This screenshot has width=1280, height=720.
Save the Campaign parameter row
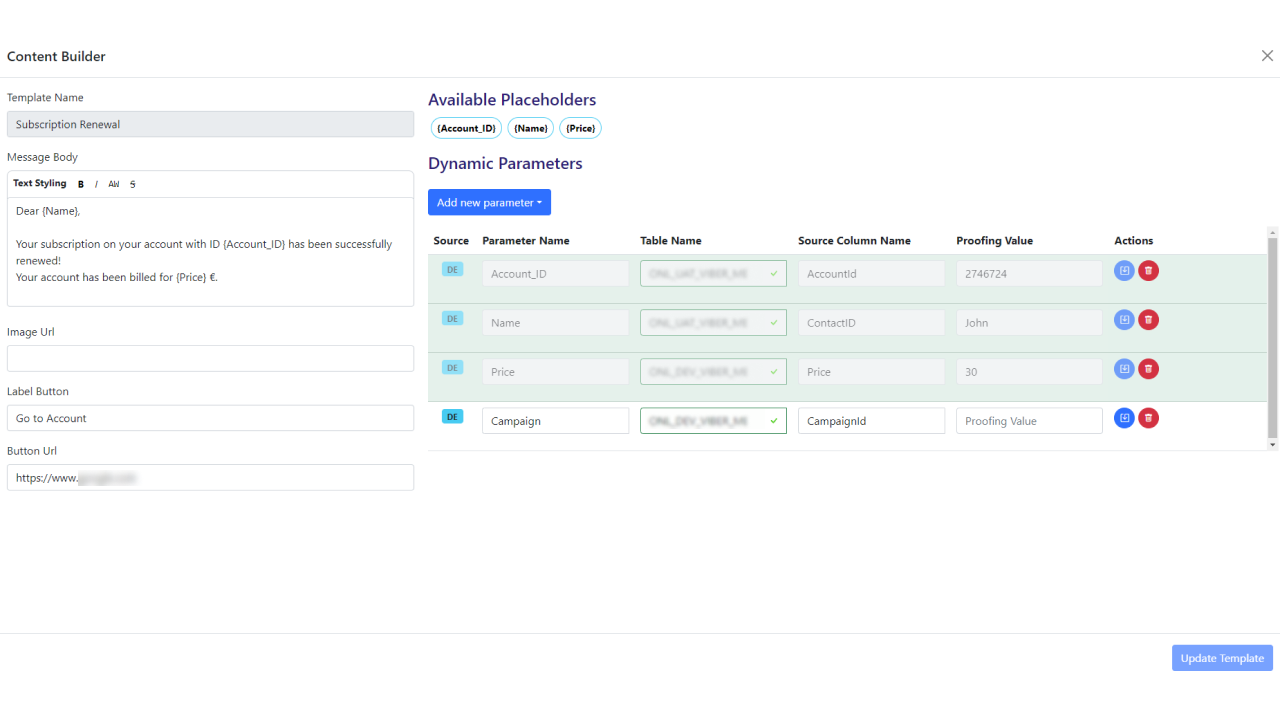coord(1124,418)
